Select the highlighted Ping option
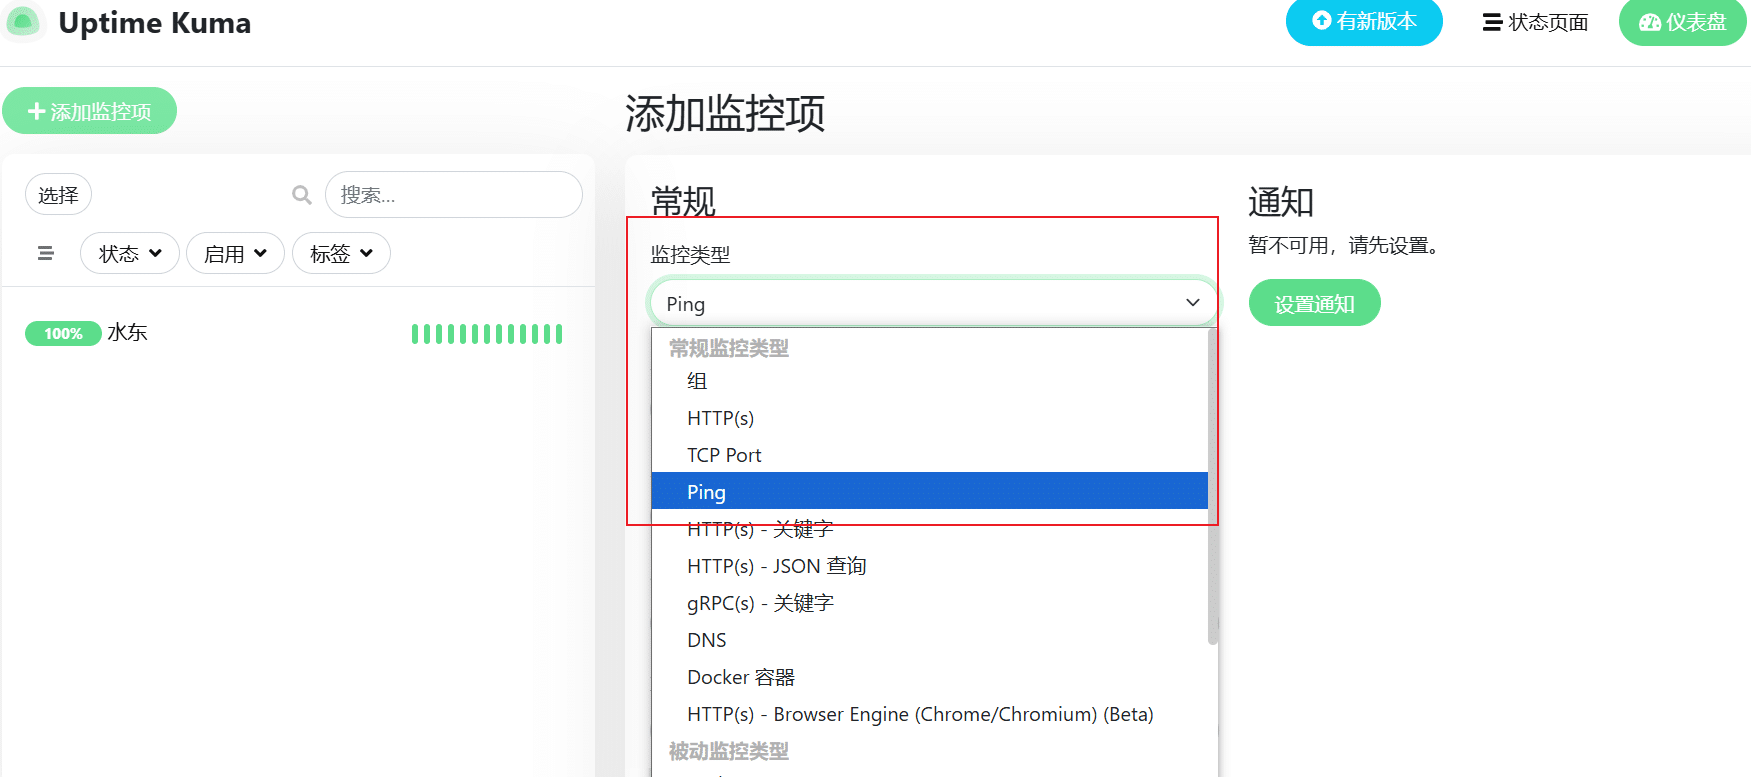Viewport: 1751px width, 777px height. [929, 491]
